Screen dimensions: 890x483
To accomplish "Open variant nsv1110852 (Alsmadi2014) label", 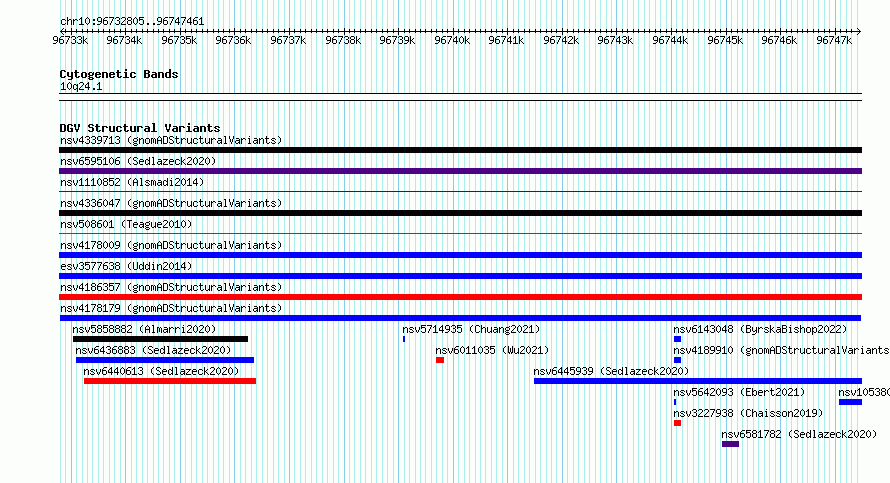I will coord(132,182).
